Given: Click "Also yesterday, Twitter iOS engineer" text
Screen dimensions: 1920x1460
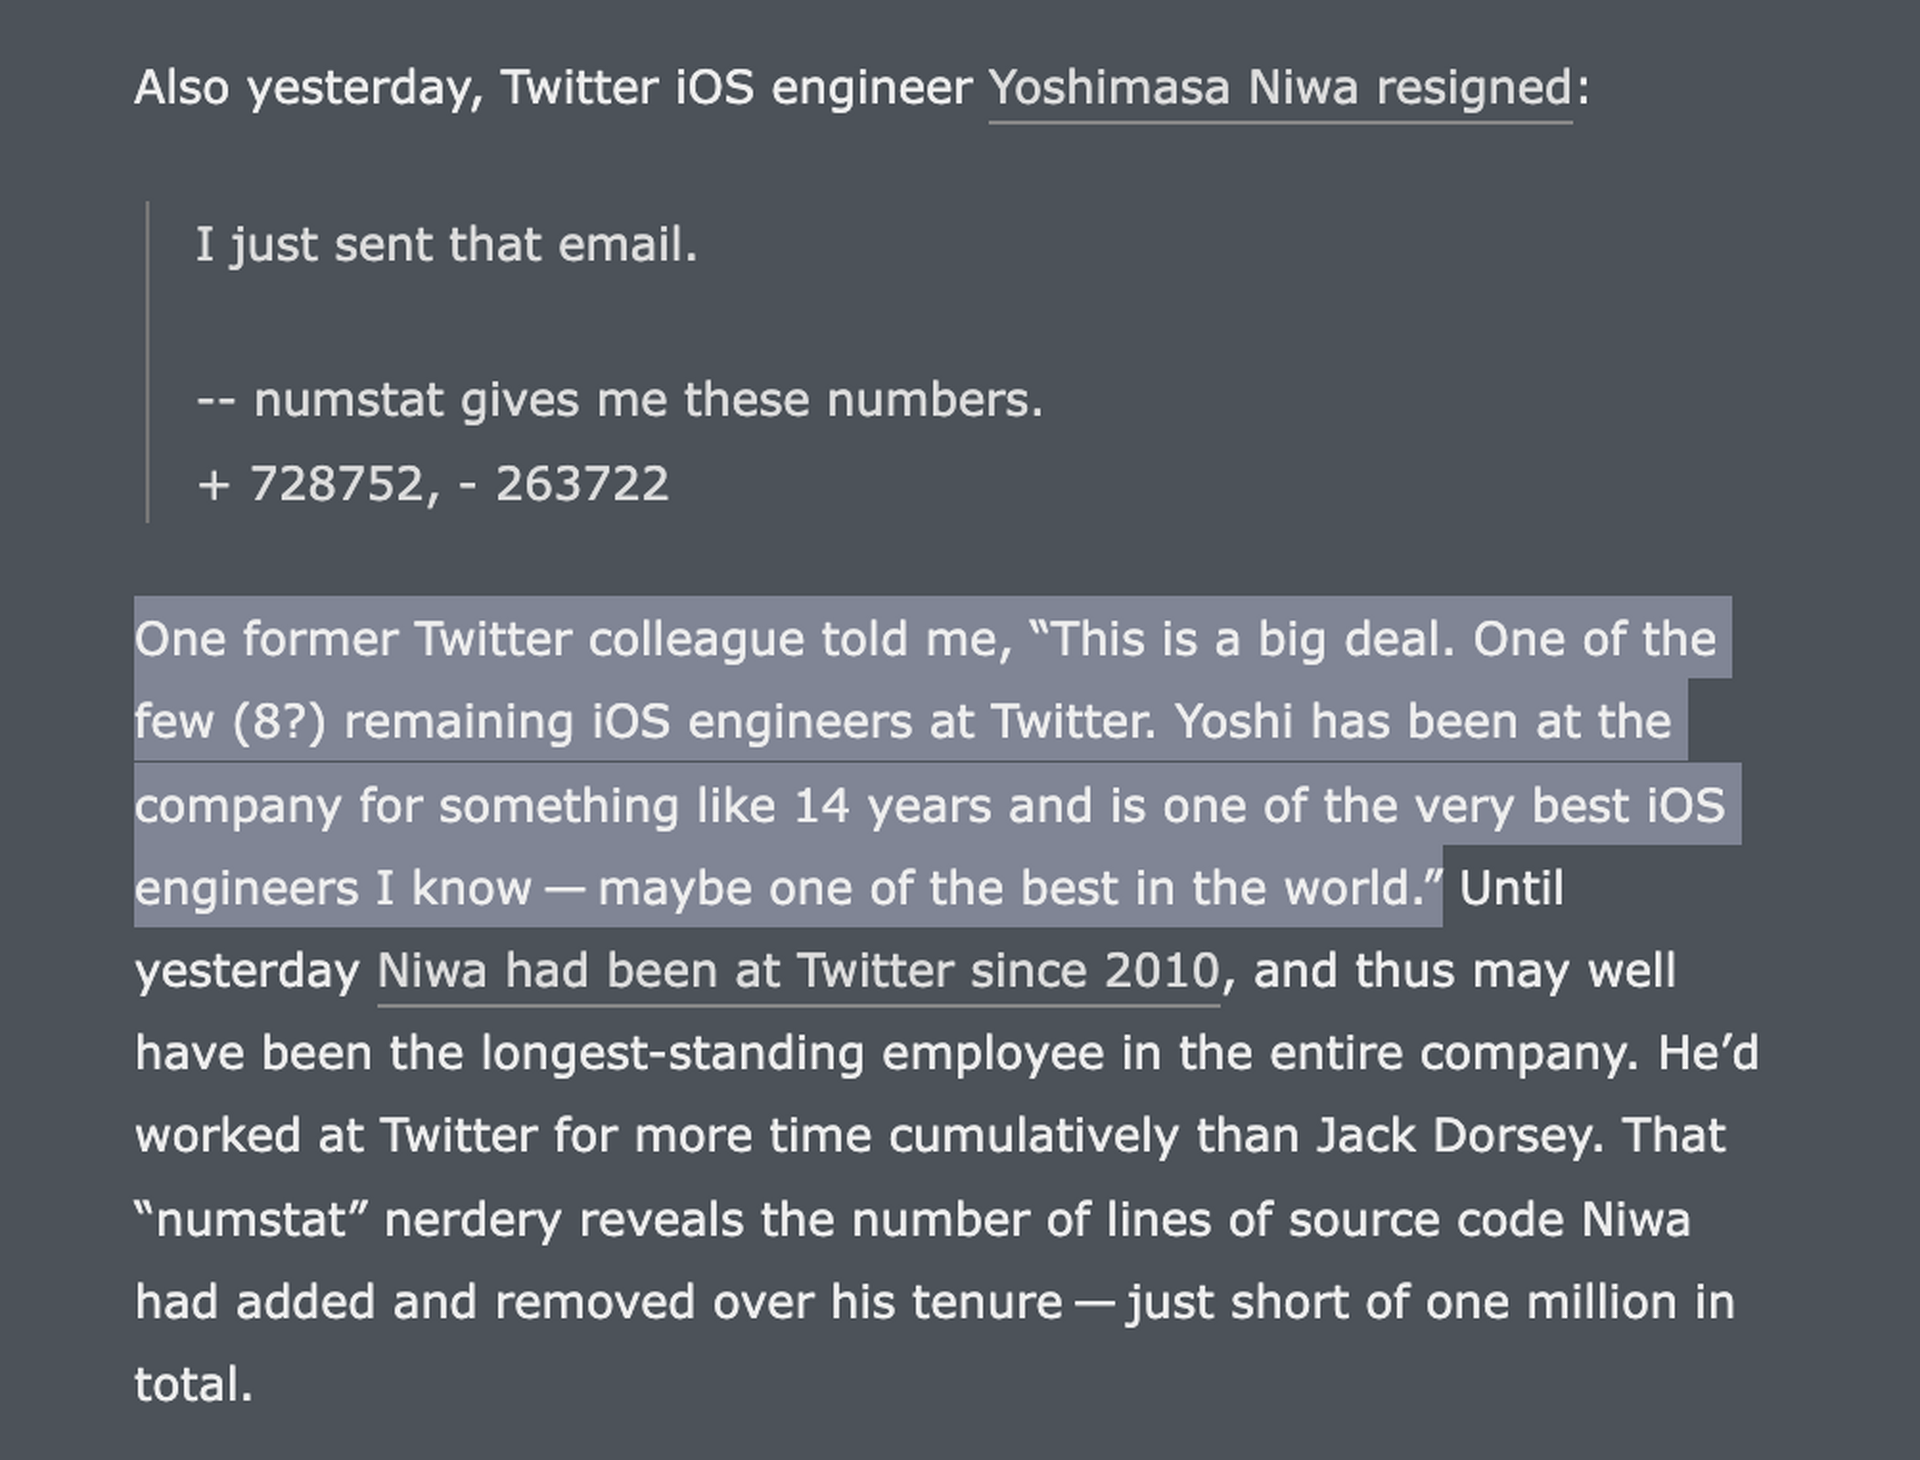Looking at the screenshot, I should point(553,89).
